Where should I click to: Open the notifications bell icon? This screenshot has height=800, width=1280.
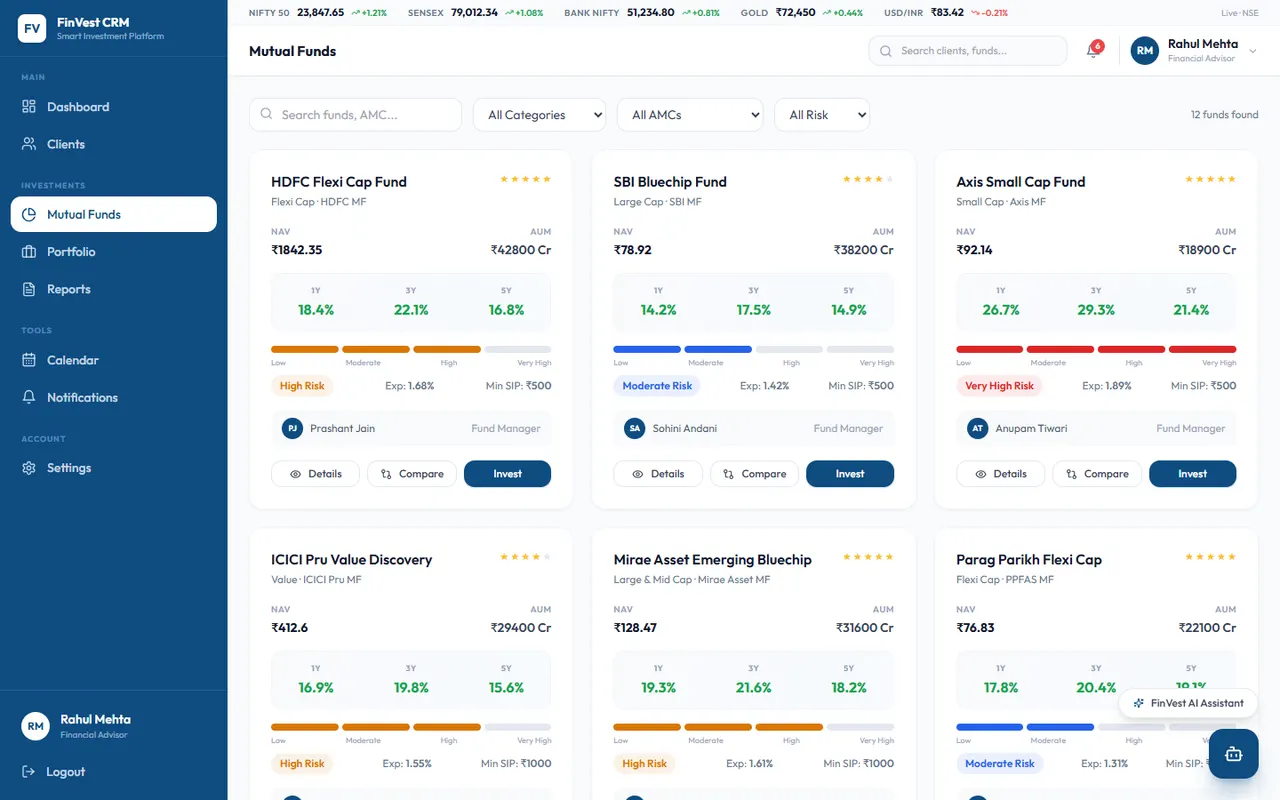pos(1093,51)
